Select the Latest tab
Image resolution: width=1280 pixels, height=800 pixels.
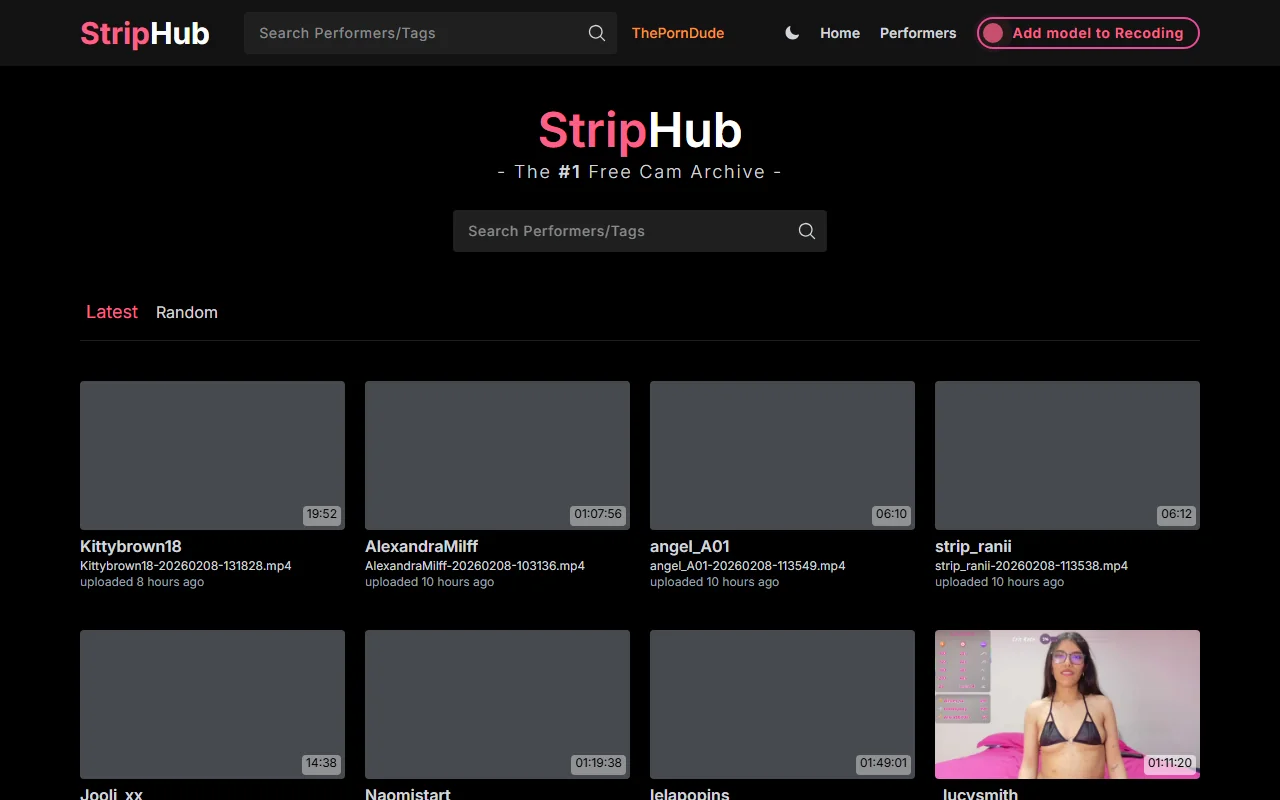[111, 312]
